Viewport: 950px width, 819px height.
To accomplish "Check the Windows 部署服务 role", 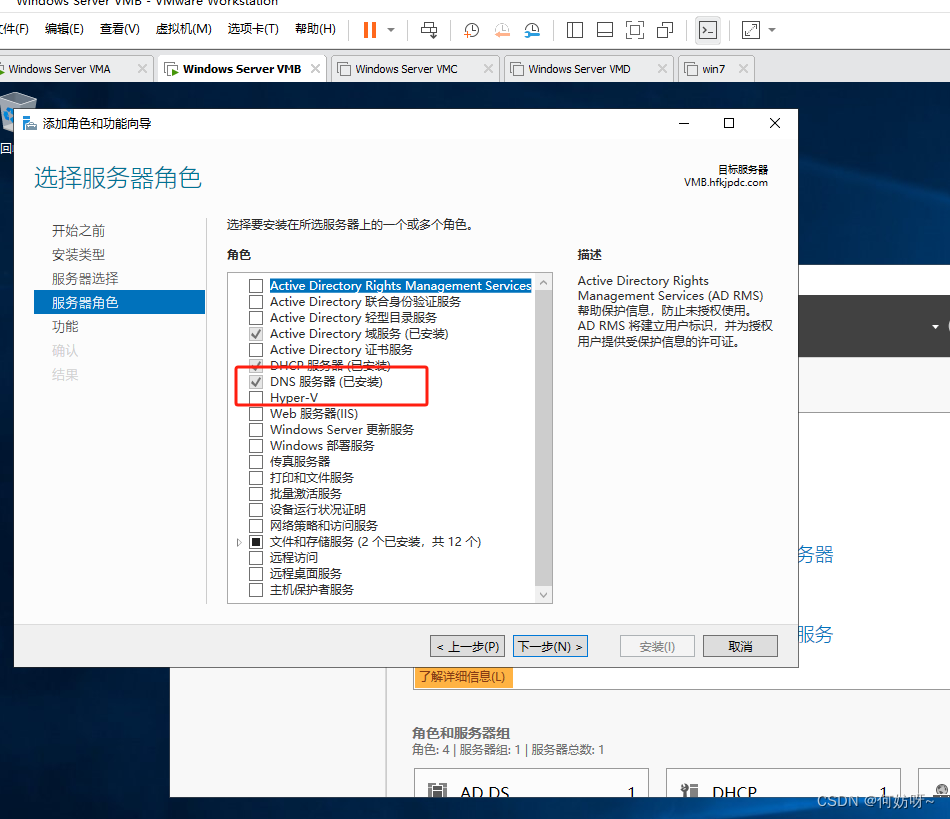I will click(256, 445).
